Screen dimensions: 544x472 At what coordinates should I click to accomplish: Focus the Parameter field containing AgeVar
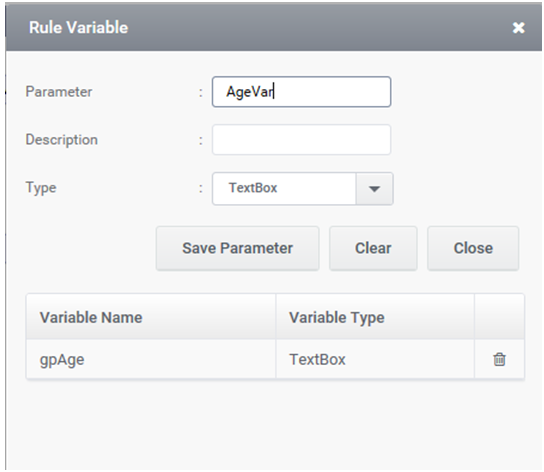pyautogui.click(x=301, y=92)
